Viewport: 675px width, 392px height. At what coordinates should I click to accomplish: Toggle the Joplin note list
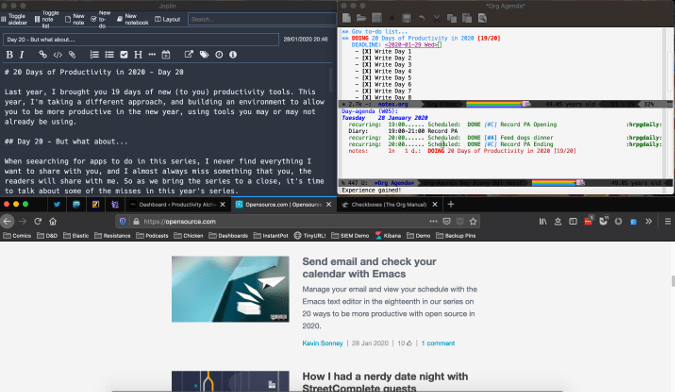pyautogui.click(x=47, y=19)
